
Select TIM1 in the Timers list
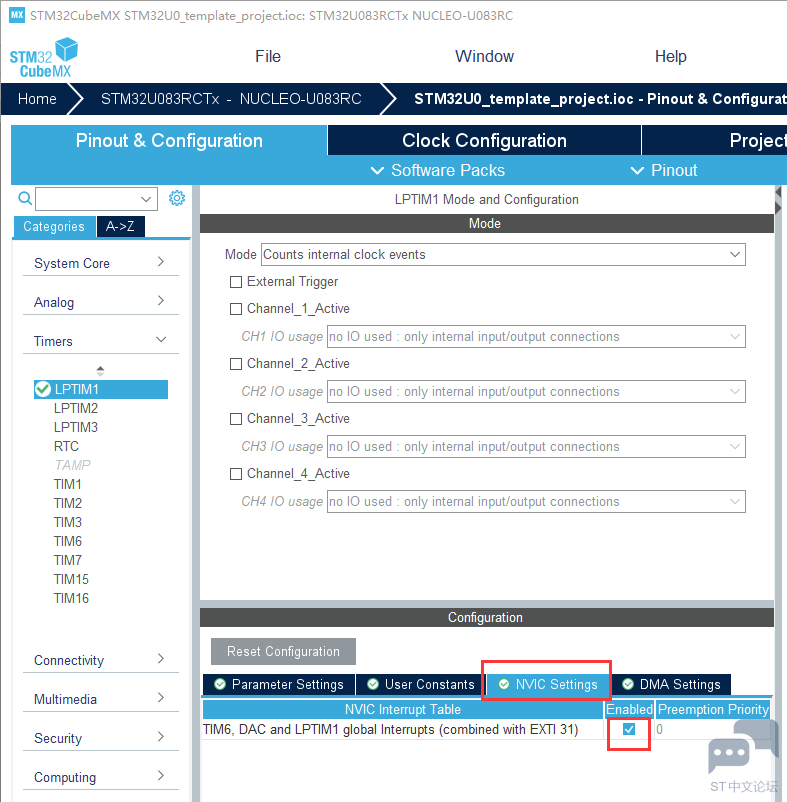(x=68, y=484)
